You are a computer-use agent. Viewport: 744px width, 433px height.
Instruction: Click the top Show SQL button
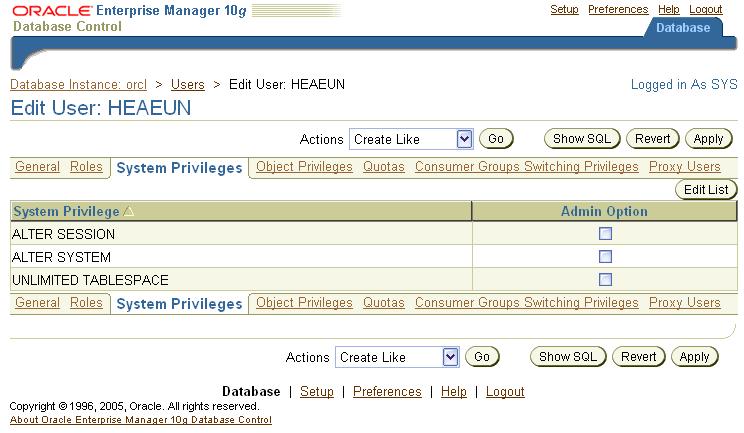click(x=582, y=139)
